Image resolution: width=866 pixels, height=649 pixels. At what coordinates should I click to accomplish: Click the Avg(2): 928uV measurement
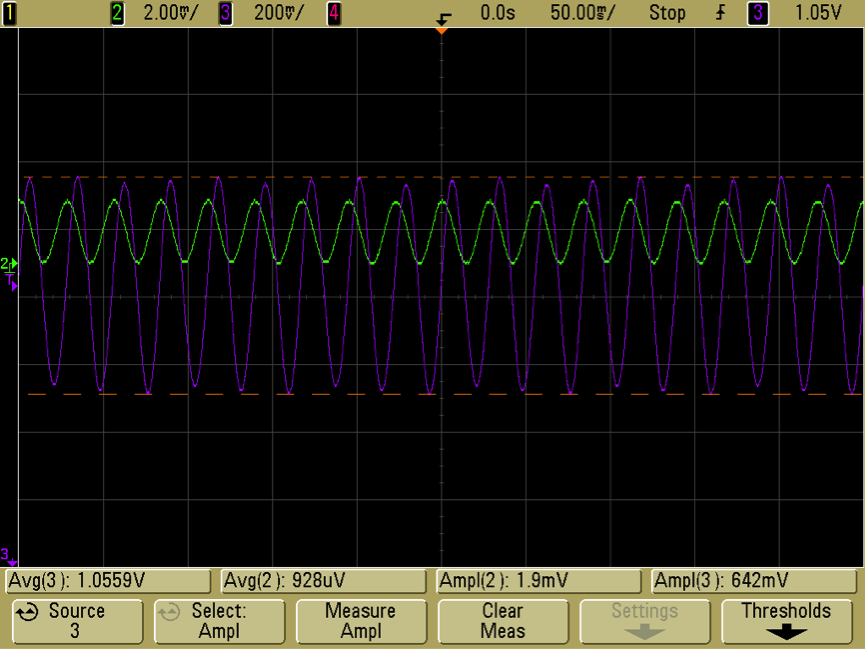click(x=324, y=581)
